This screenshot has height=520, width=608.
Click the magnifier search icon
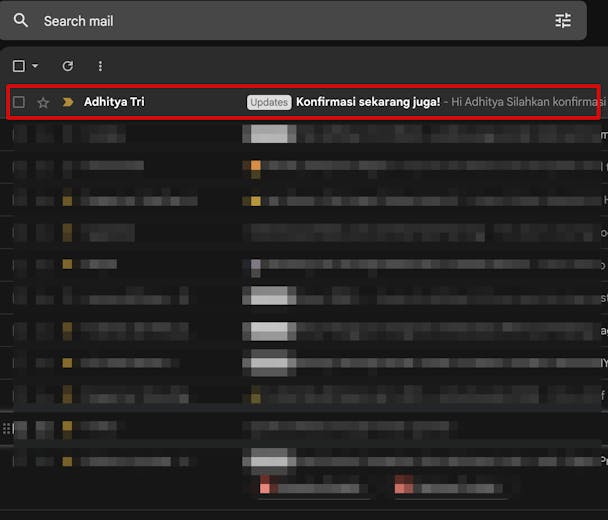pyautogui.click(x=21, y=21)
